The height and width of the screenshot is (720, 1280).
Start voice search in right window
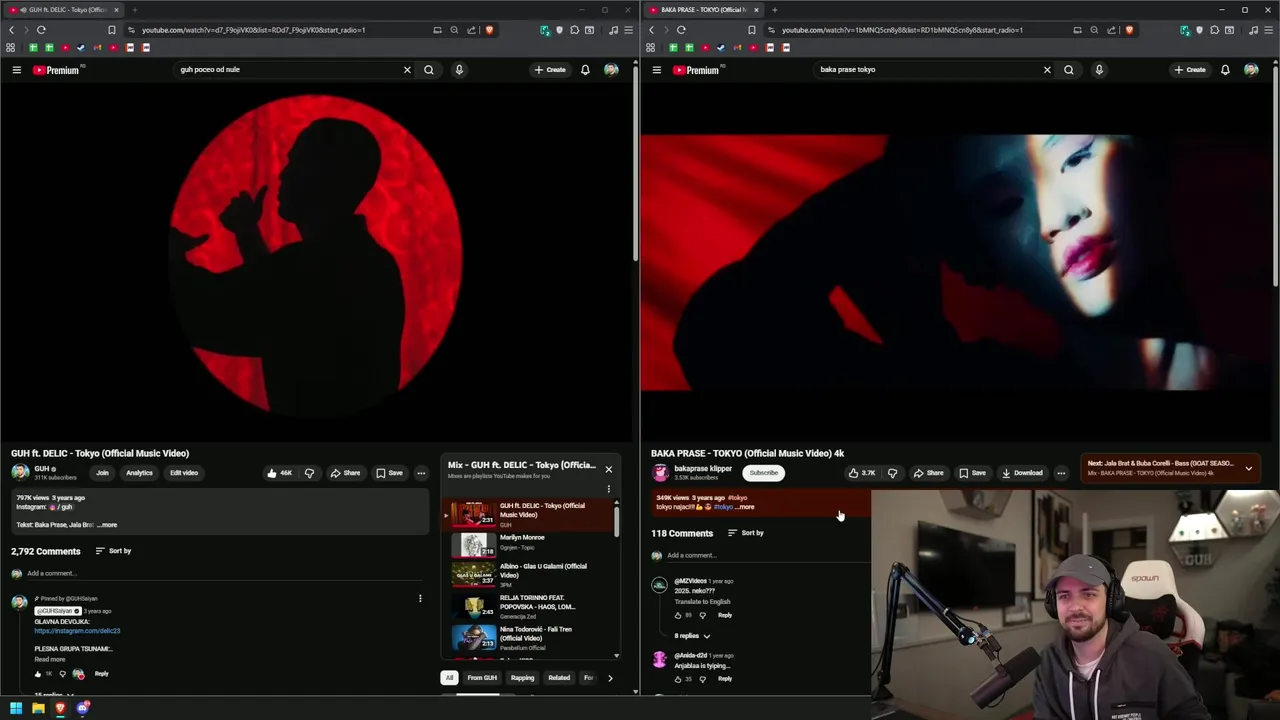[1099, 70]
